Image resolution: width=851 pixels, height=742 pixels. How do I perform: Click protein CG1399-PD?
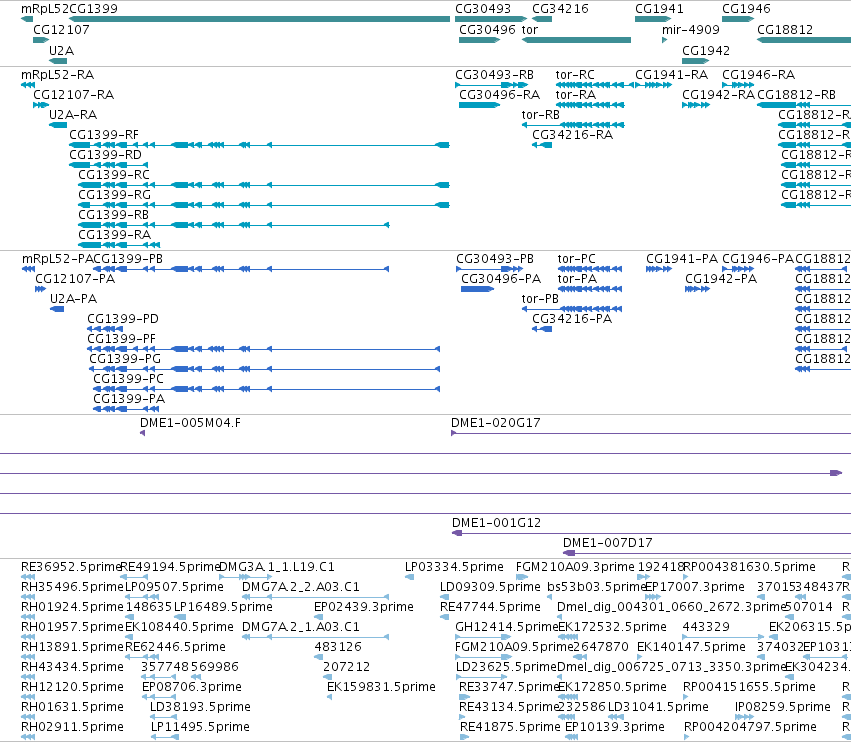[x=123, y=319]
